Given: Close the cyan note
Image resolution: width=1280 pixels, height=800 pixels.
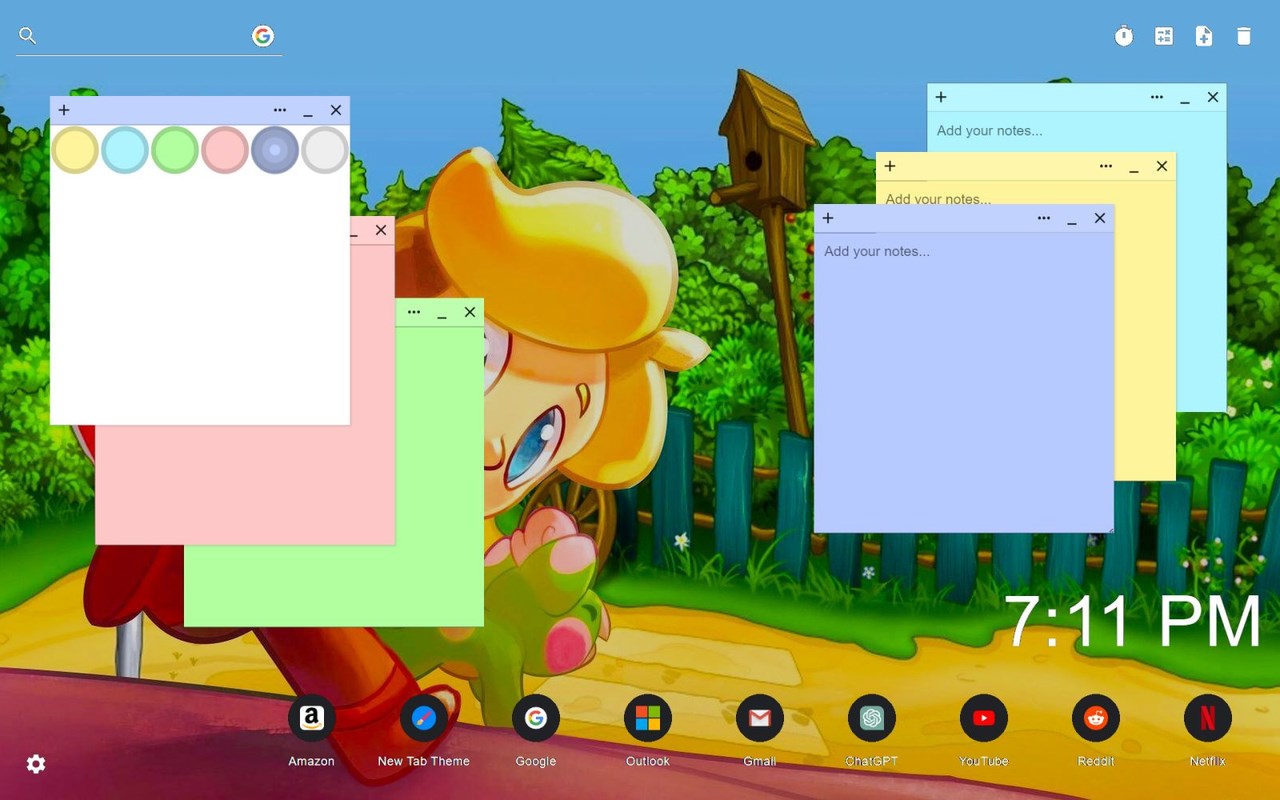Looking at the screenshot, I should (1213, 97).
